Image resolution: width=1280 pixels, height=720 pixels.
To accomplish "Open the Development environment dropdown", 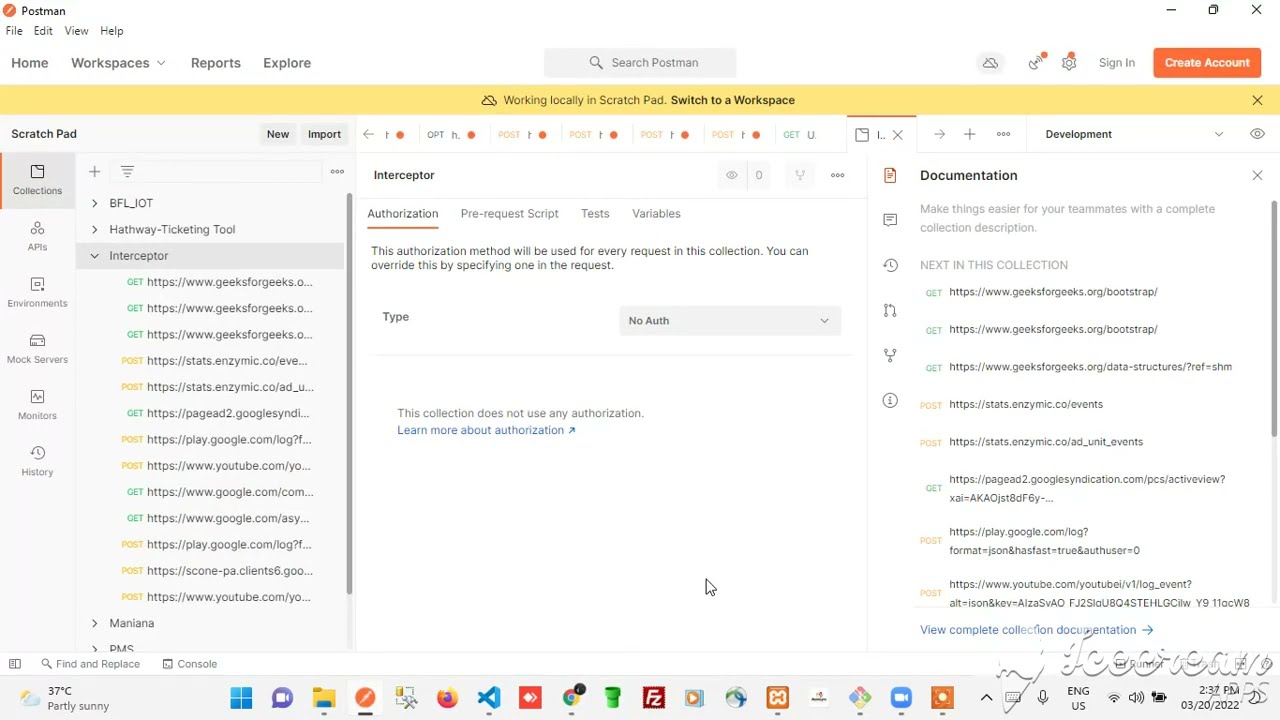I will tap(1134, 134).
